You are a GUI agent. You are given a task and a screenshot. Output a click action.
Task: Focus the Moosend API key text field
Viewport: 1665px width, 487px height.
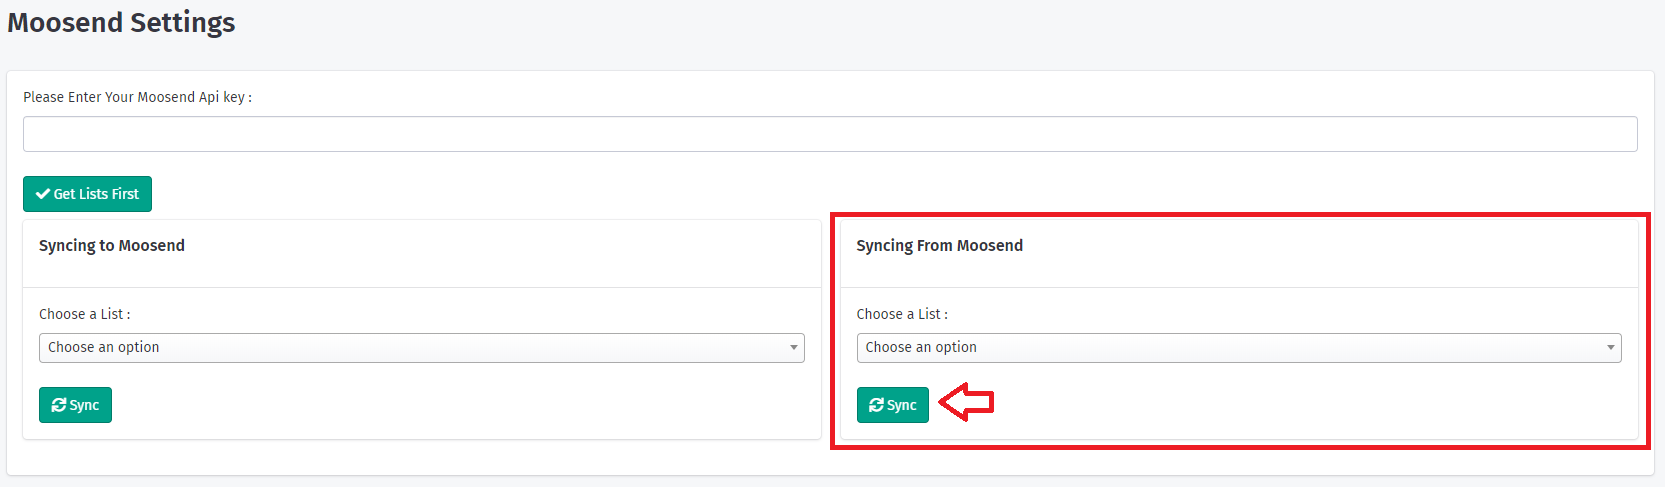point(830,134)
